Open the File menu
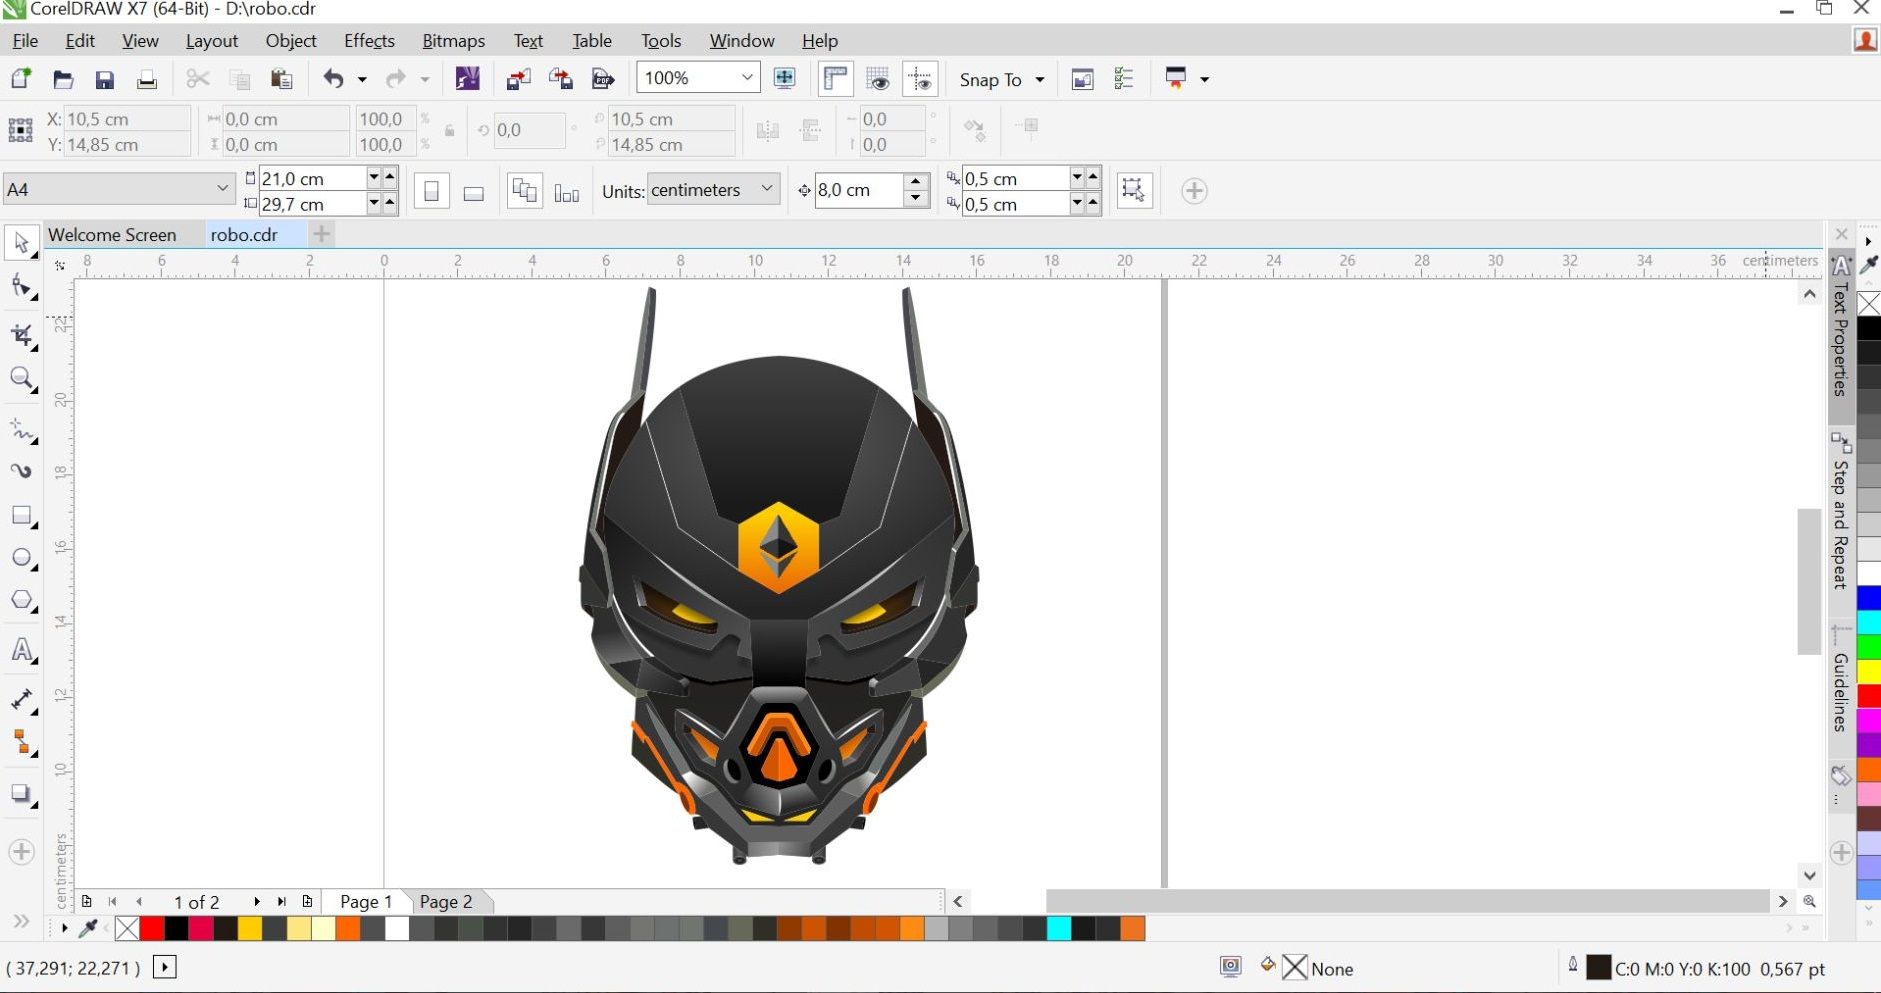This screenshot has width=1881, height=993. tap(25, 41)
